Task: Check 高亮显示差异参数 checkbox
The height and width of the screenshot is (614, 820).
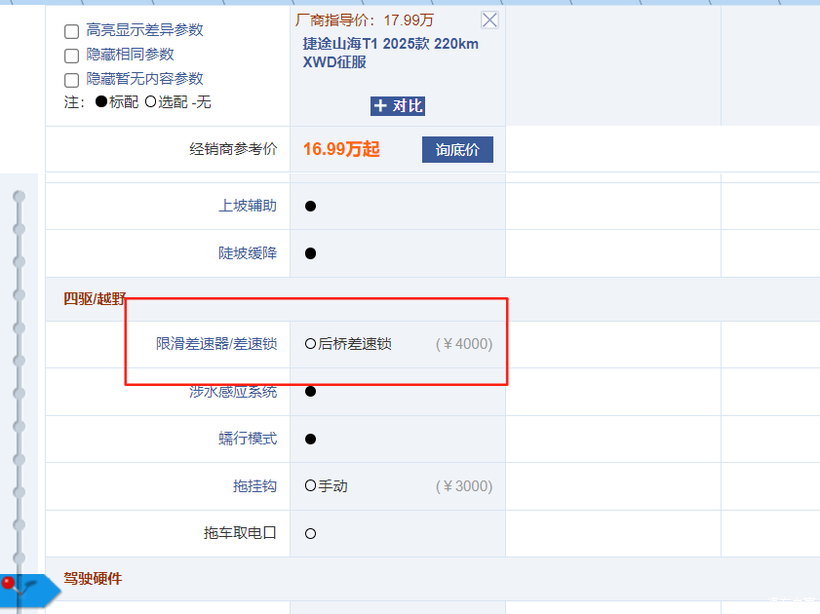Action: point(72,31)
